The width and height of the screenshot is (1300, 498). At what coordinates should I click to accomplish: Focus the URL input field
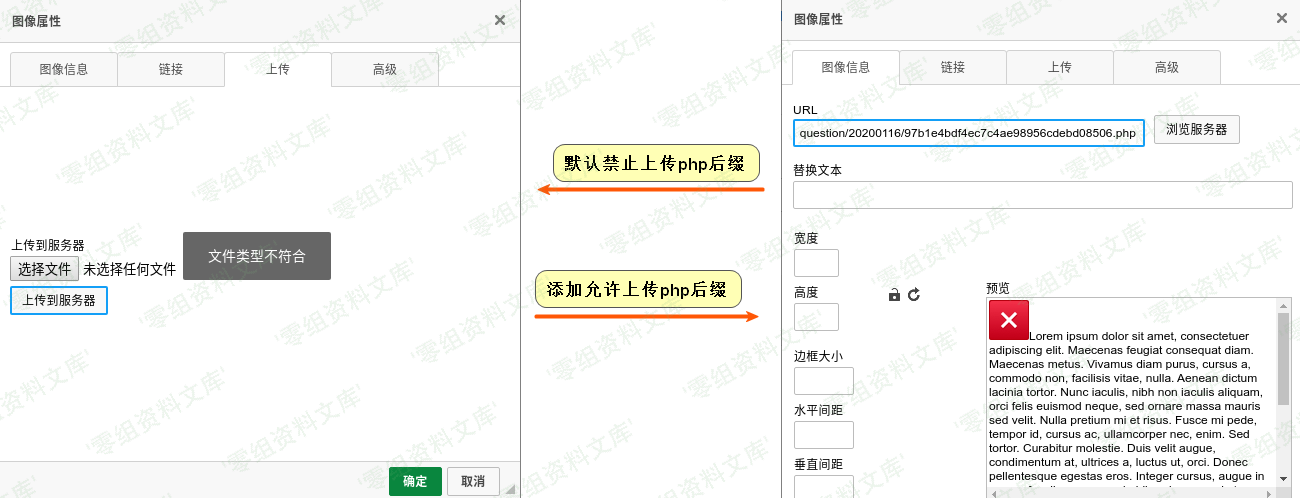click(968, 133)
